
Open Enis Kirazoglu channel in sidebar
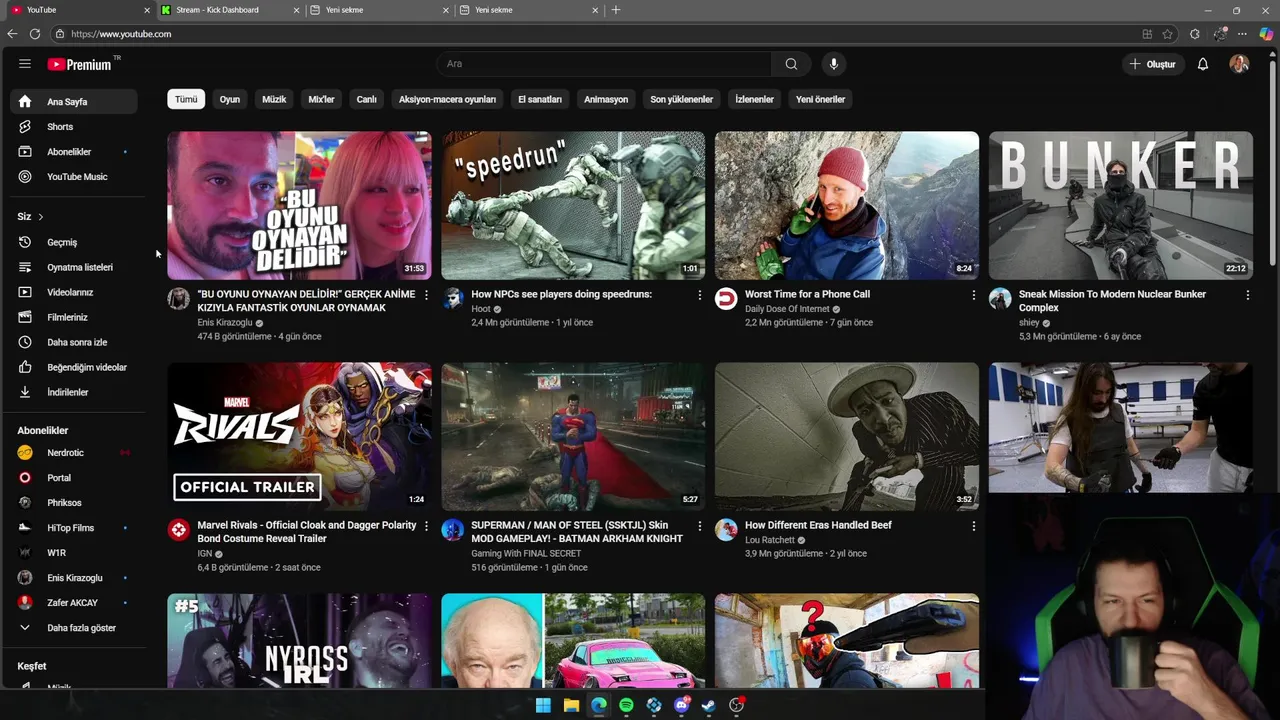74,578
